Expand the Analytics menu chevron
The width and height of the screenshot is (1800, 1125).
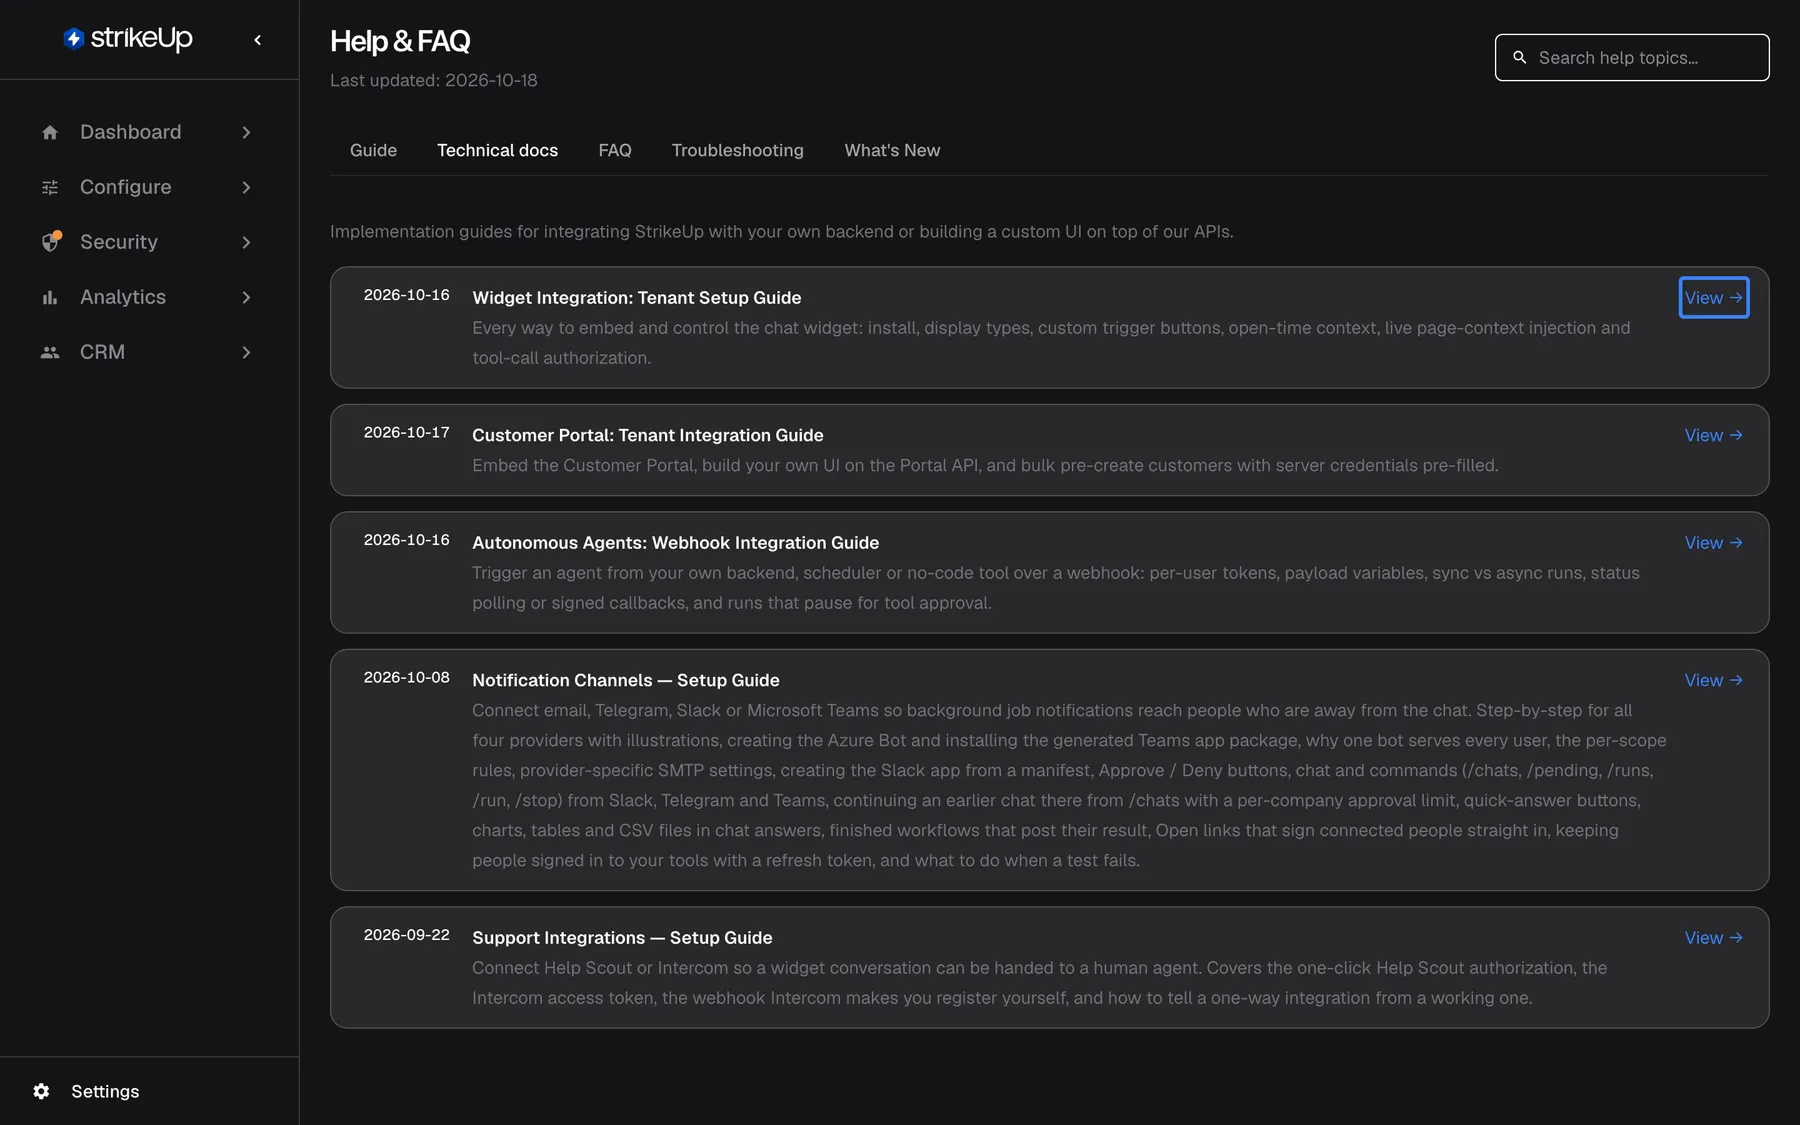[246, 297]
